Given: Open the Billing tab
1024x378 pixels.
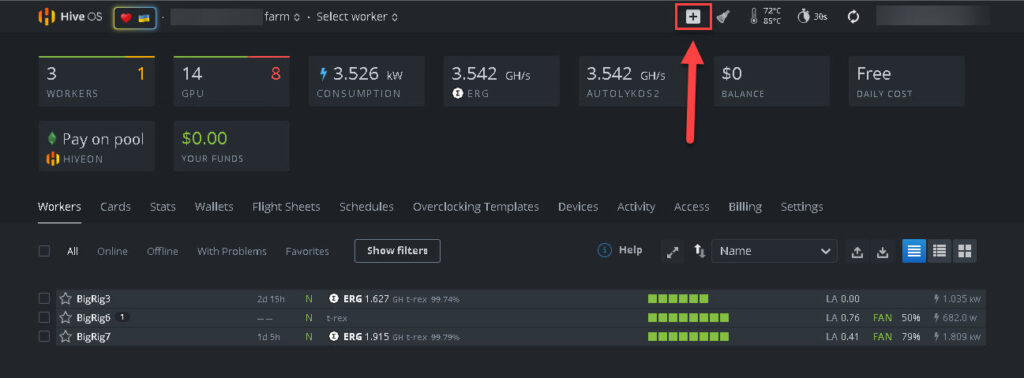Looking at the screenshot, I should pos(745,207).
